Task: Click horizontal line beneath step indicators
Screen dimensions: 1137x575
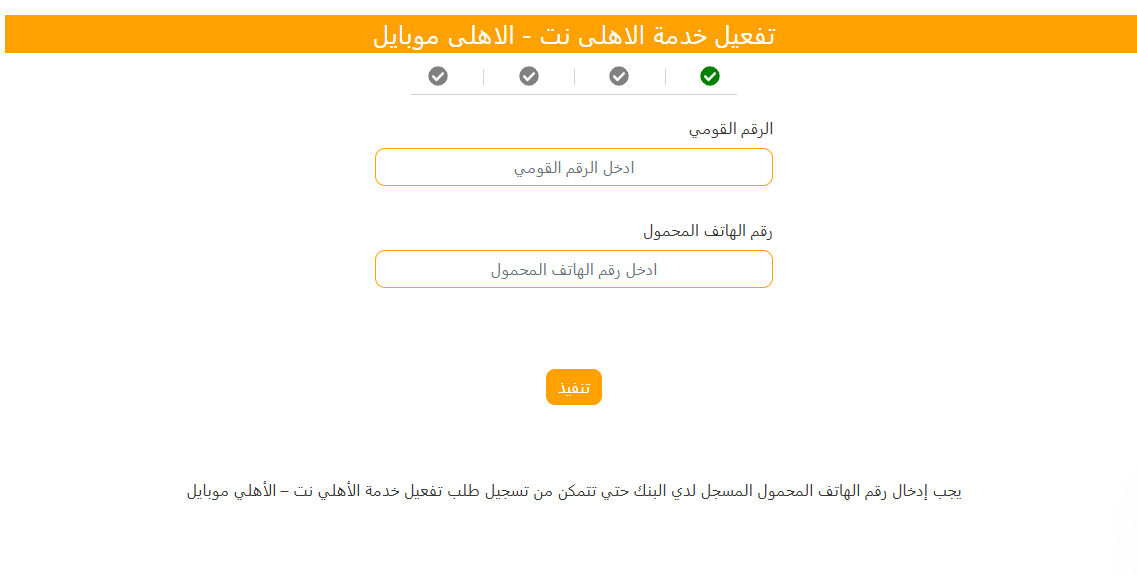Action: click(574, 94)
